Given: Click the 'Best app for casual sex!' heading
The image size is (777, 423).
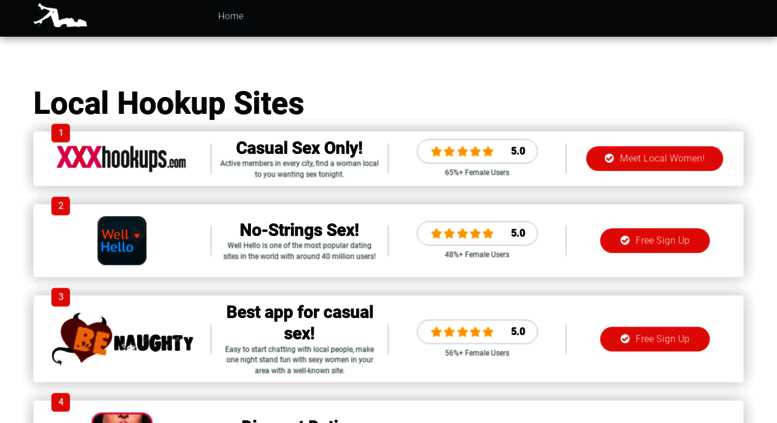Looking at the screenshot, I should pos(299,322).
